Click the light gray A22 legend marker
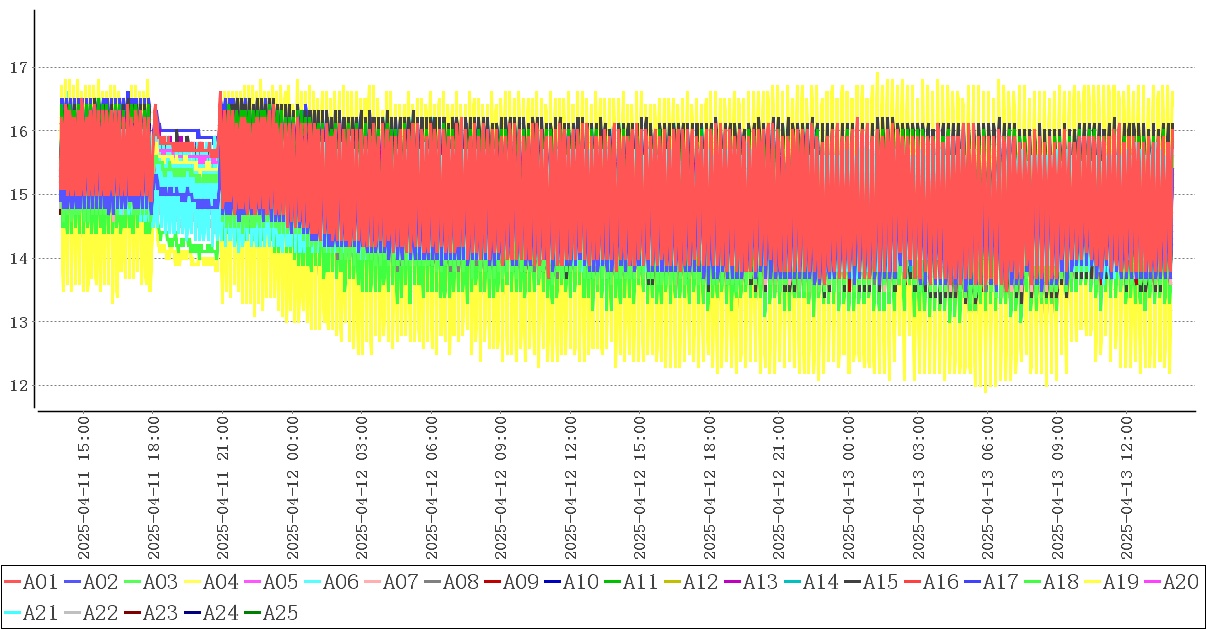 (x=72, y=612)
